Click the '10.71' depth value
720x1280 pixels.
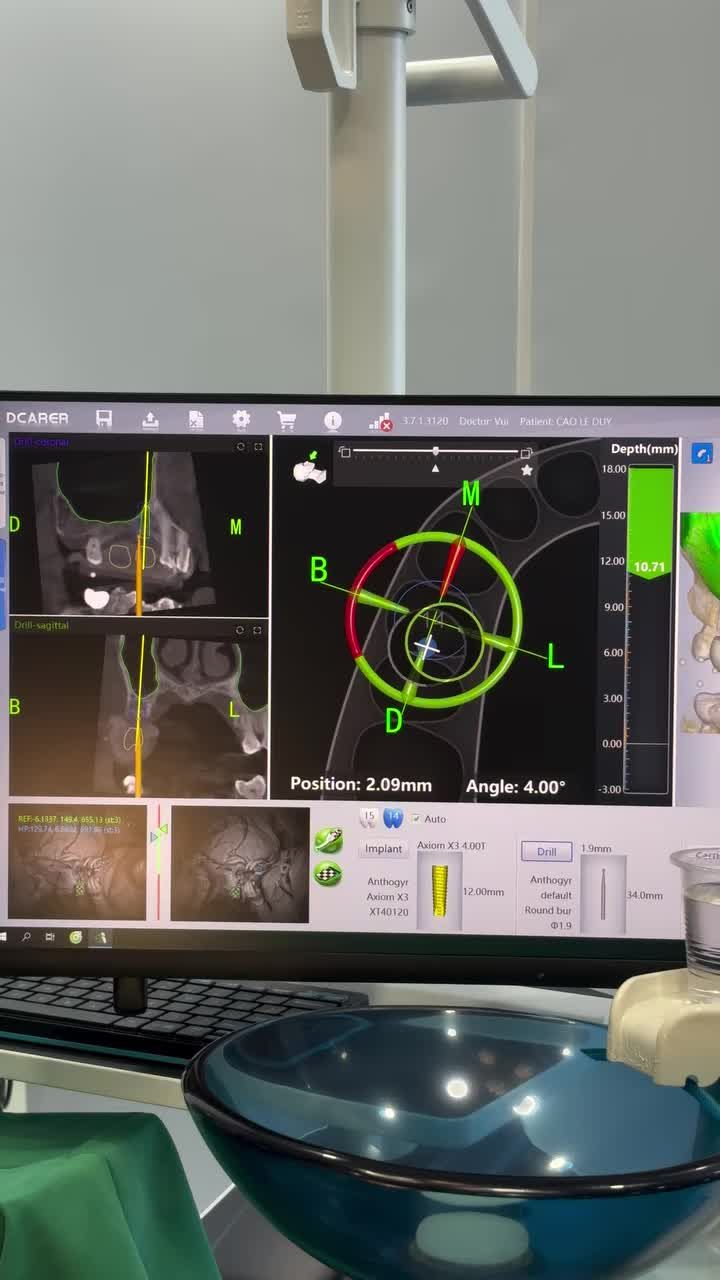pyautogui.click(x=650, y=567)
